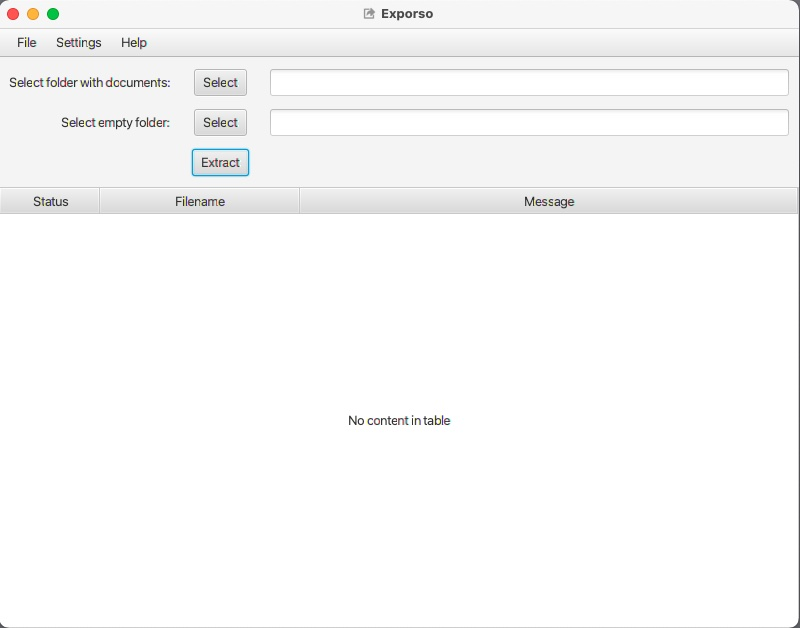Click the documents folder path input field

coord(529,82)
